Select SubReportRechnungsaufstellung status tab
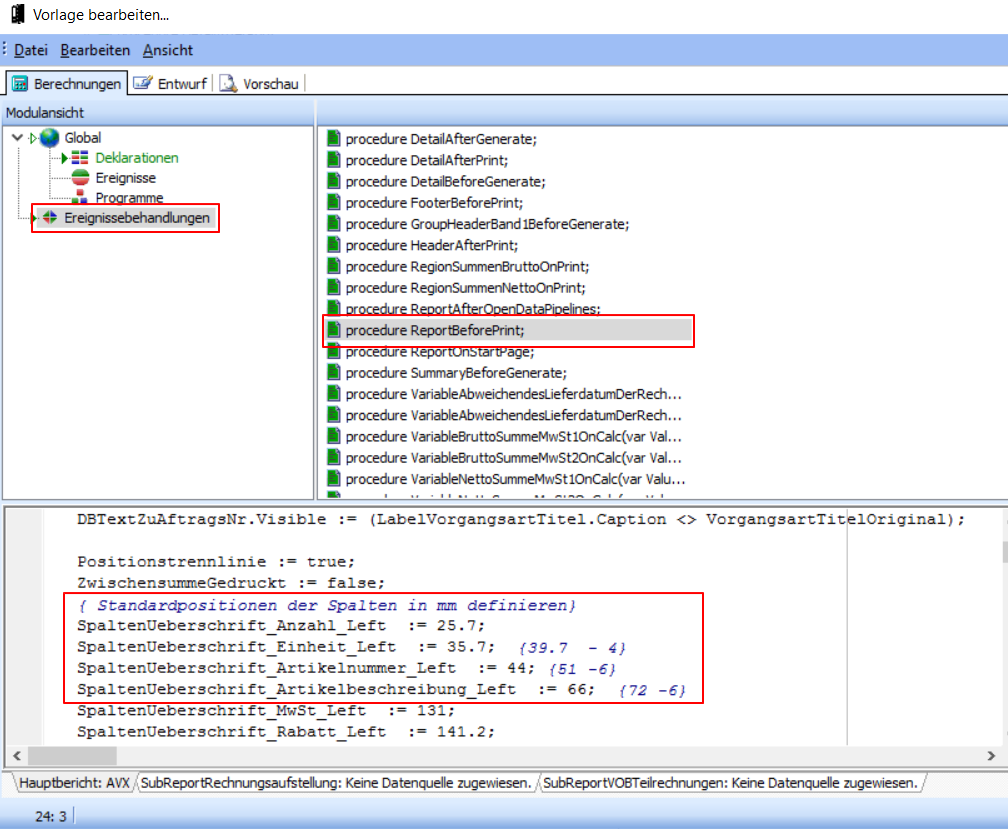The height and width of the screenshot is (829, 1008). click(x=336, y=783)
